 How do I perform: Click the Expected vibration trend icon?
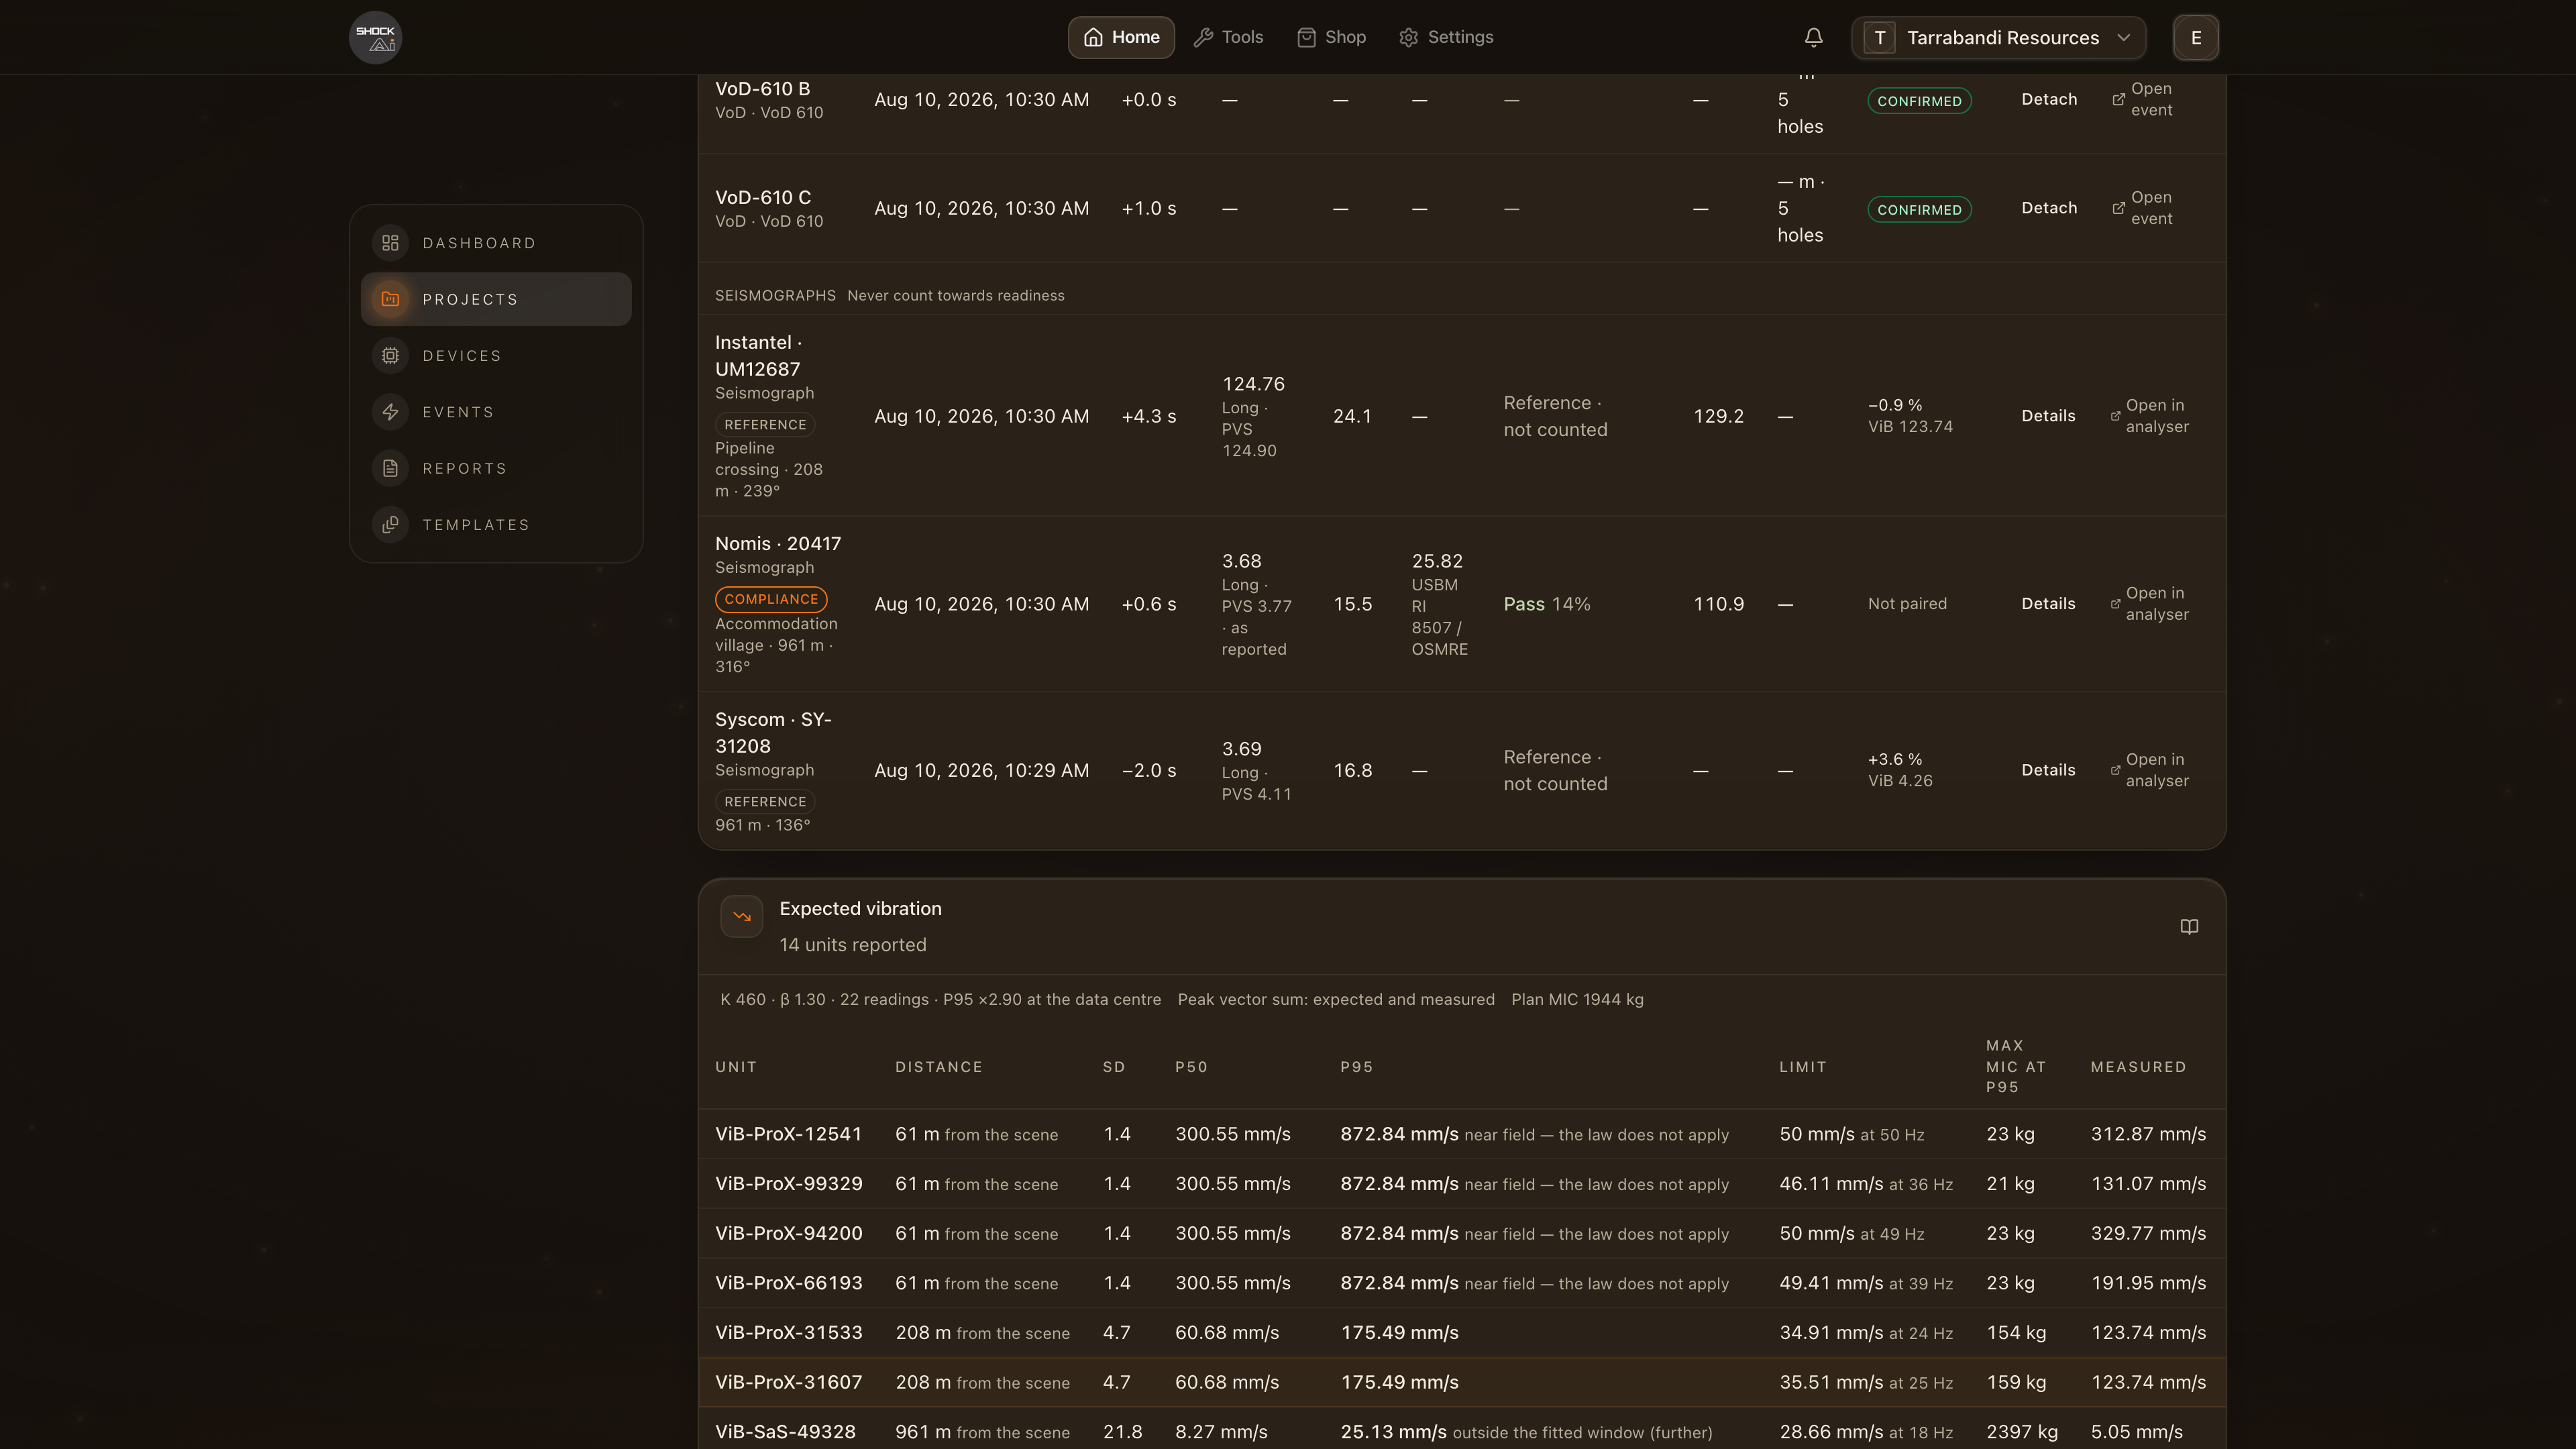(x=742, y=916)
